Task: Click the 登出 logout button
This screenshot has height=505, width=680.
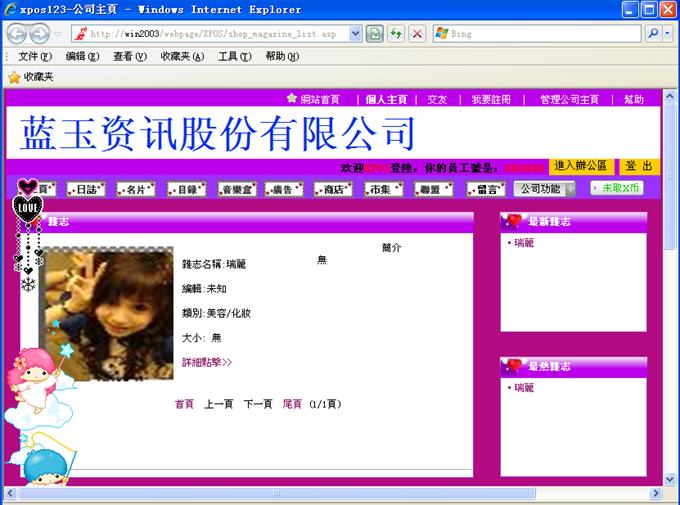Action: coord(639,166)
